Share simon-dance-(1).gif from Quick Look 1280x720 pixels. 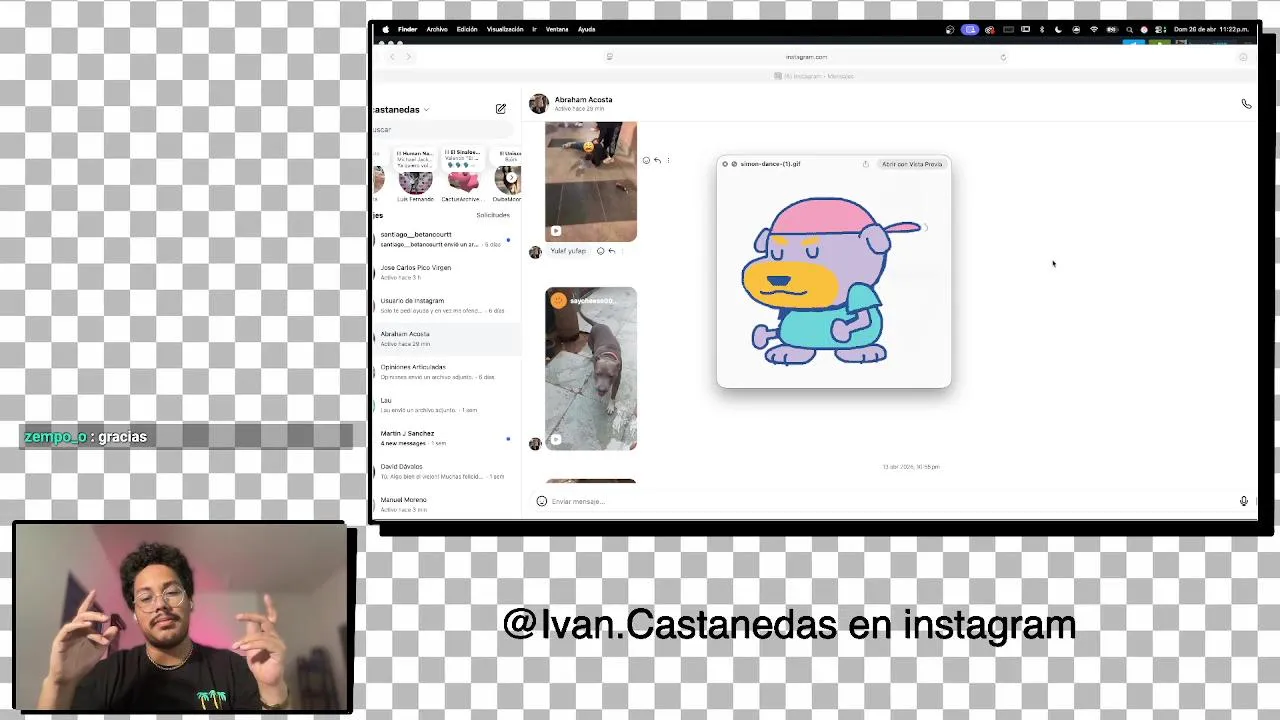pyautogui.click(x=865, y=164)
